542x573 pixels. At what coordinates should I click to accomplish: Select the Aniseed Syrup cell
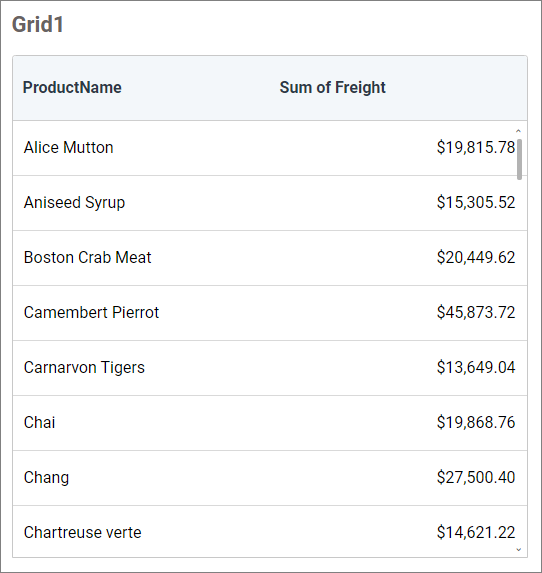(x=74, y=203)
